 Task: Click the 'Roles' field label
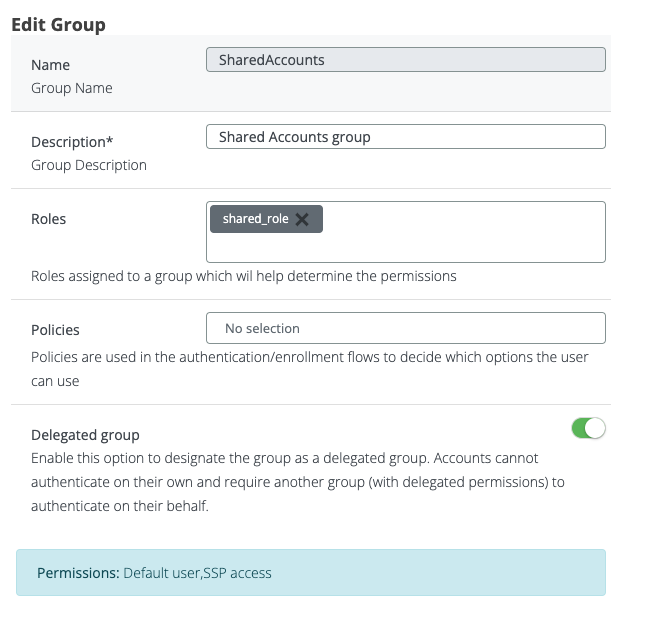pos(49,219)
